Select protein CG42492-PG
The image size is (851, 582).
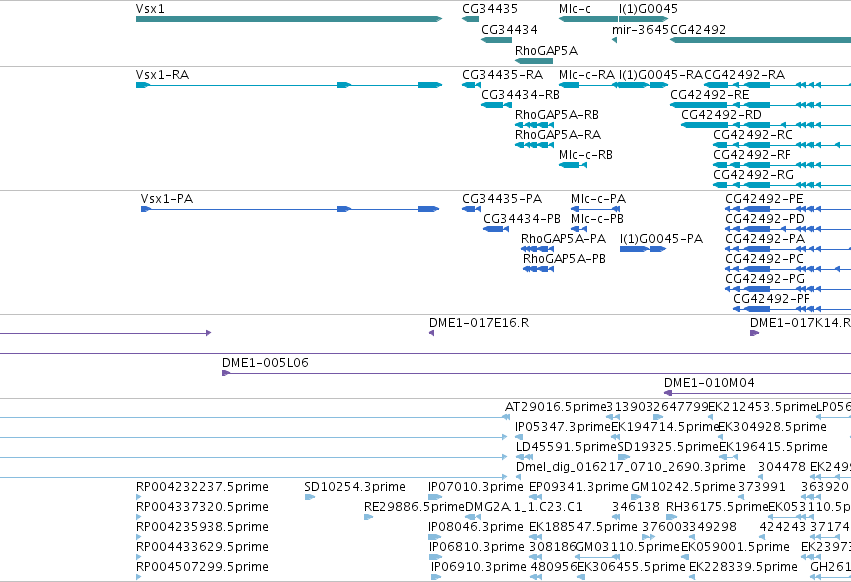click(788, 289)
